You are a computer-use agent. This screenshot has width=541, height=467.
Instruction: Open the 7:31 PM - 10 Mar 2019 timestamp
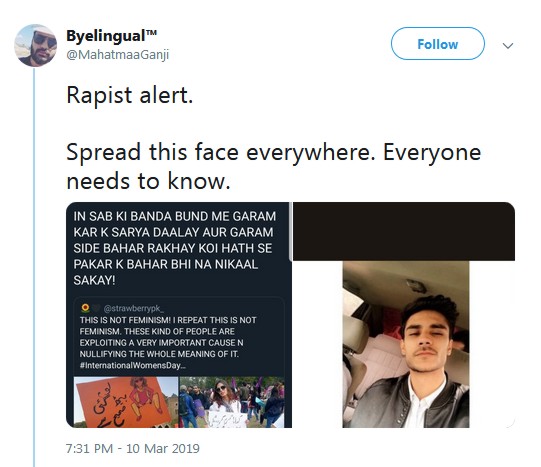pos(133,448)
